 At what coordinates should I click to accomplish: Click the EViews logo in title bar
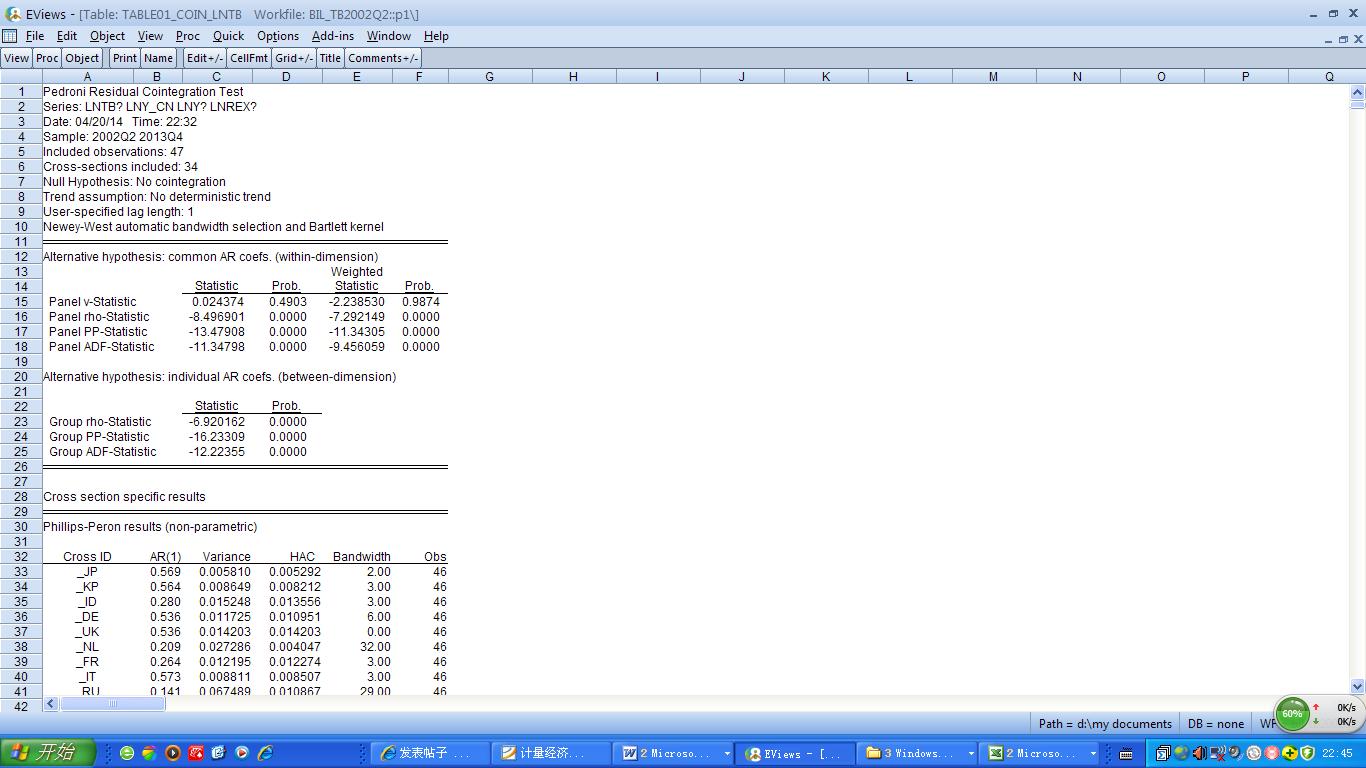[x=13, y=14]
